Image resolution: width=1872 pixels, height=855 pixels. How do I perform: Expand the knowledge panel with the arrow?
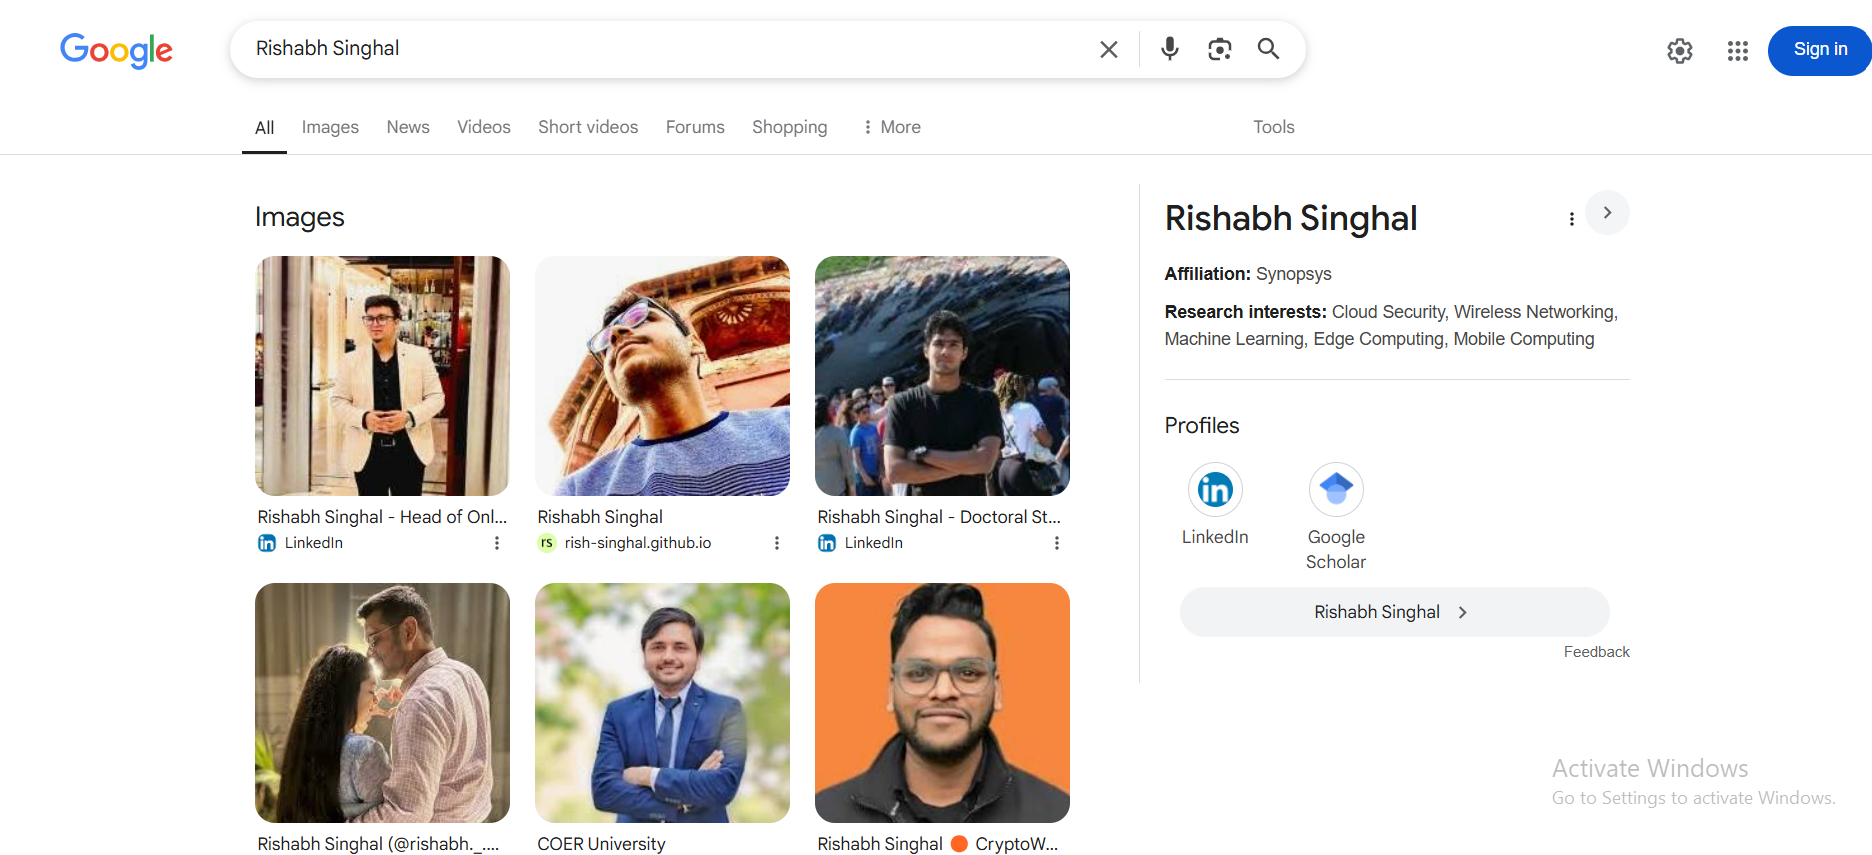coord(1607,213)
